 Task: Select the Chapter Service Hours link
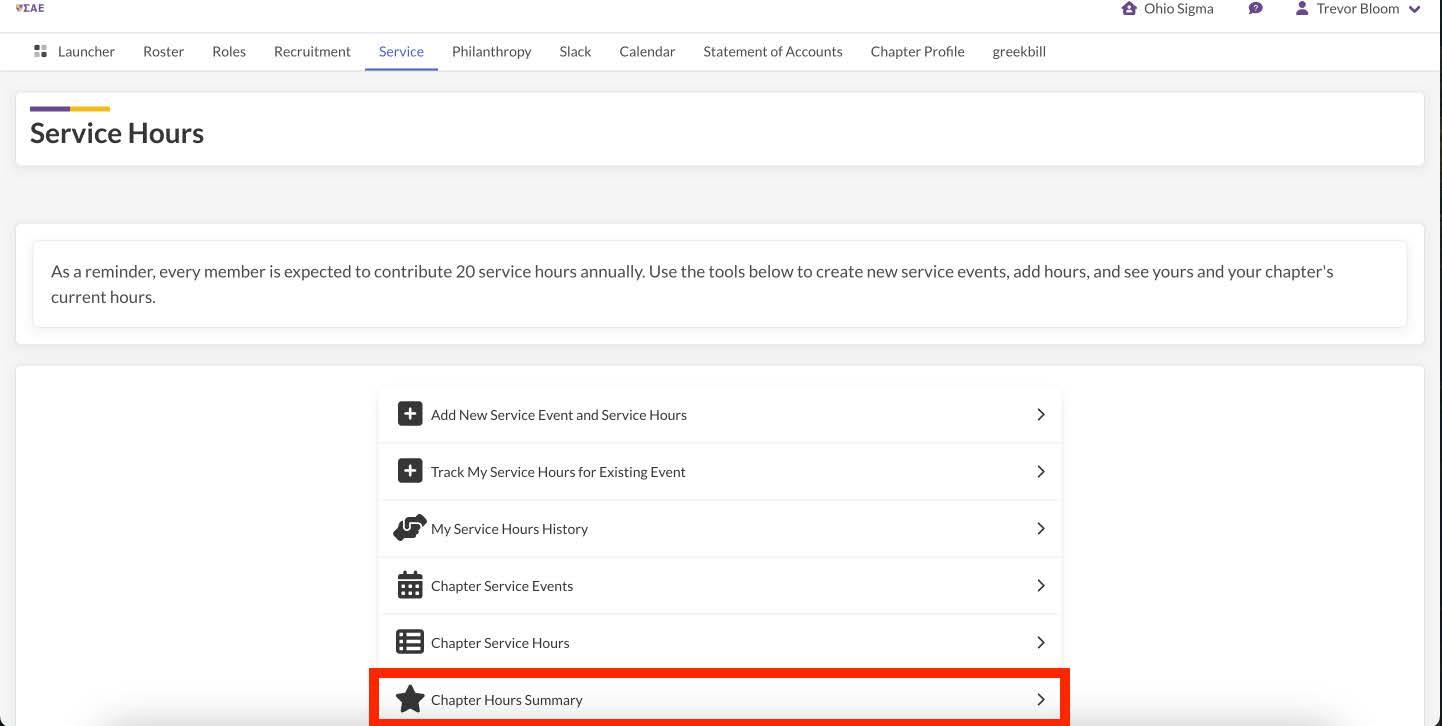point(500,643)
